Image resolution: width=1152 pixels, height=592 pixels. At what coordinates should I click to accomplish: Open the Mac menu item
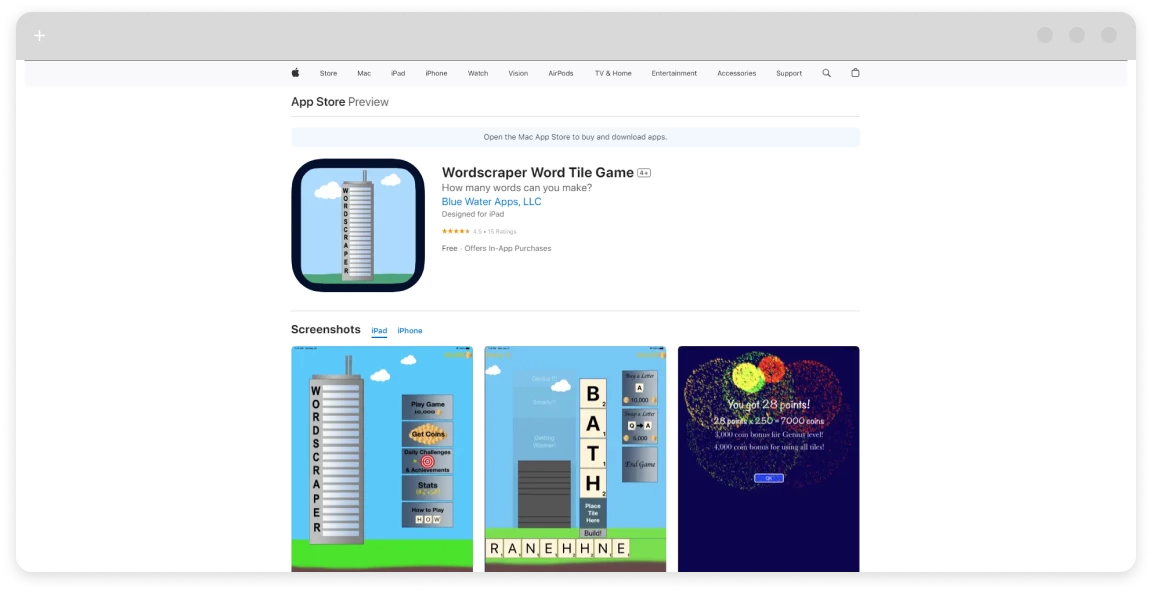click(364, 73)
